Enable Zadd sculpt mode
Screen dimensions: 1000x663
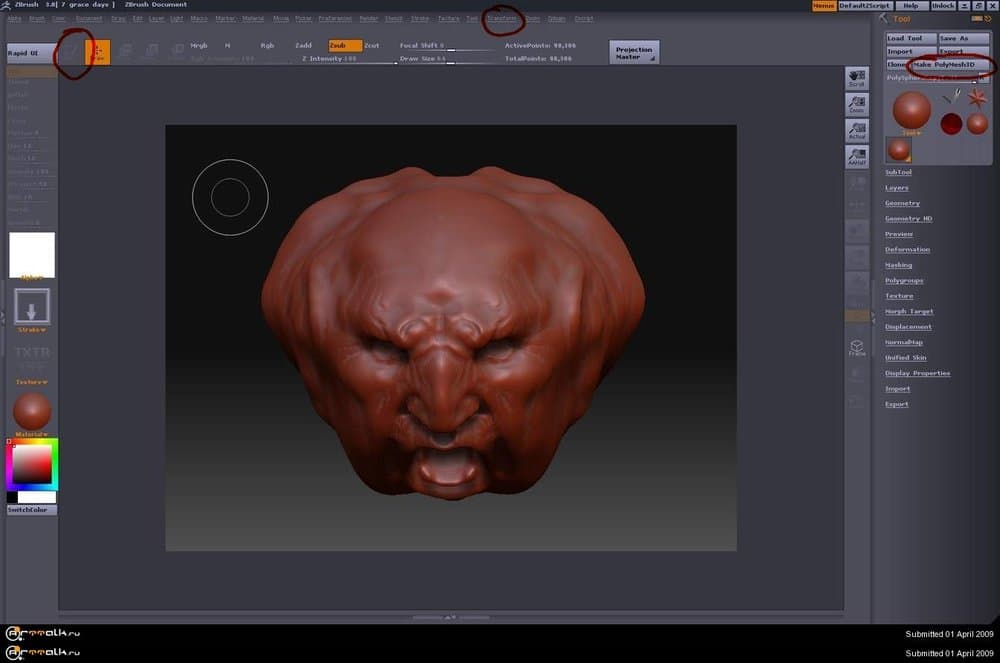[304, 46]
